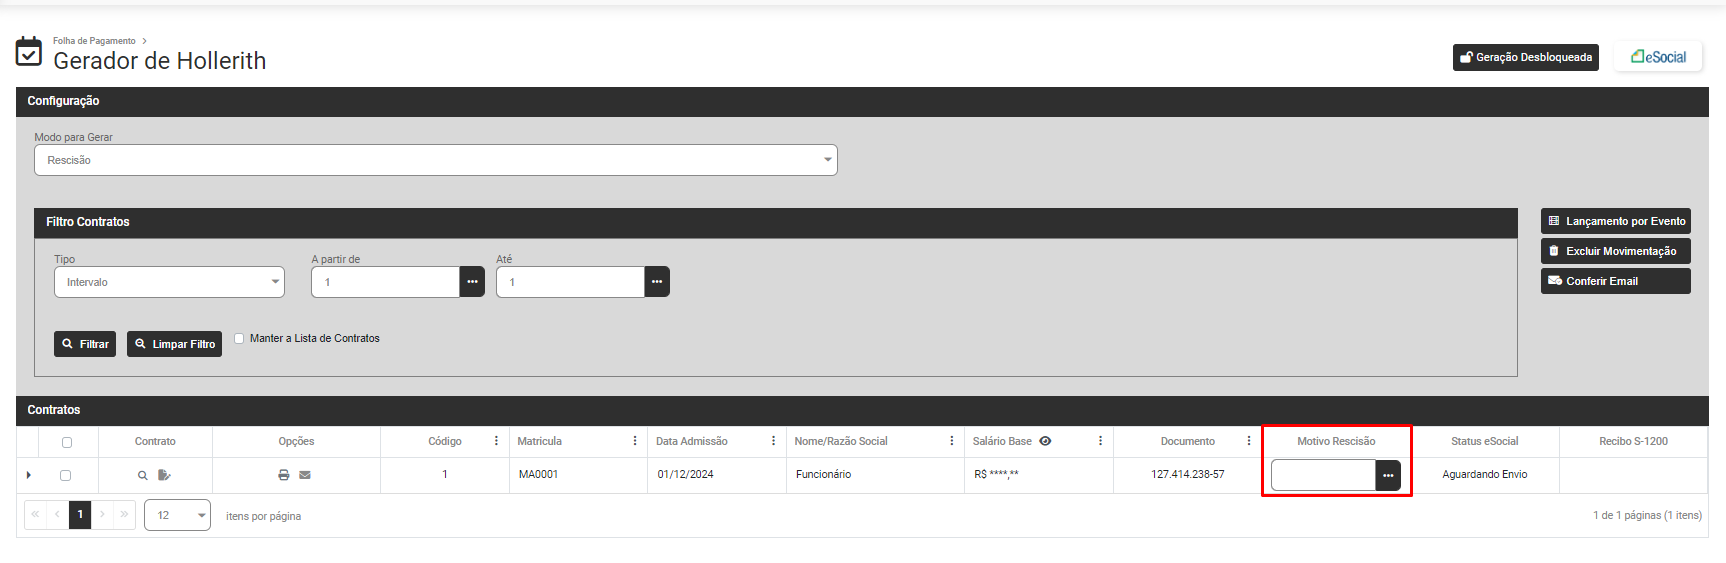Click Matricula column header text
This screenshot has width=1726, height=563.
[540, 441]
